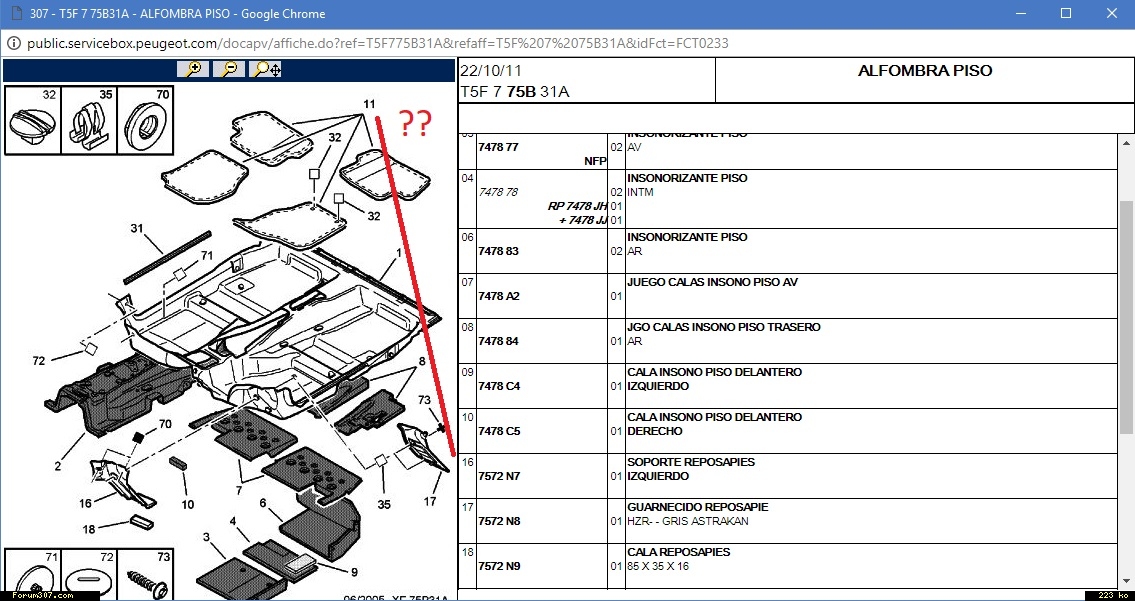
Task: Click row index 09 in parts table
Action: [x=468, y=372]
